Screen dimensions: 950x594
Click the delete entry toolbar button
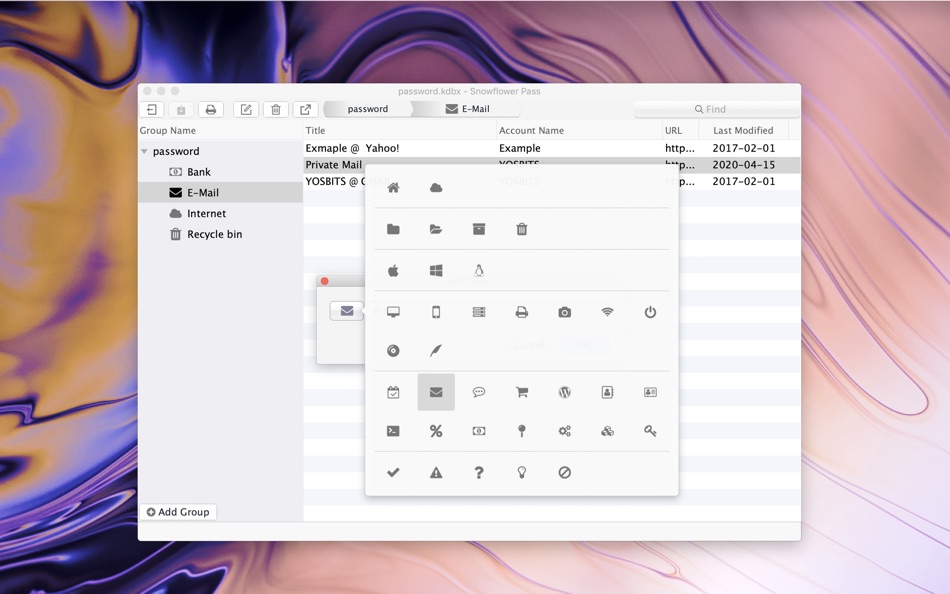coord(276,109)
